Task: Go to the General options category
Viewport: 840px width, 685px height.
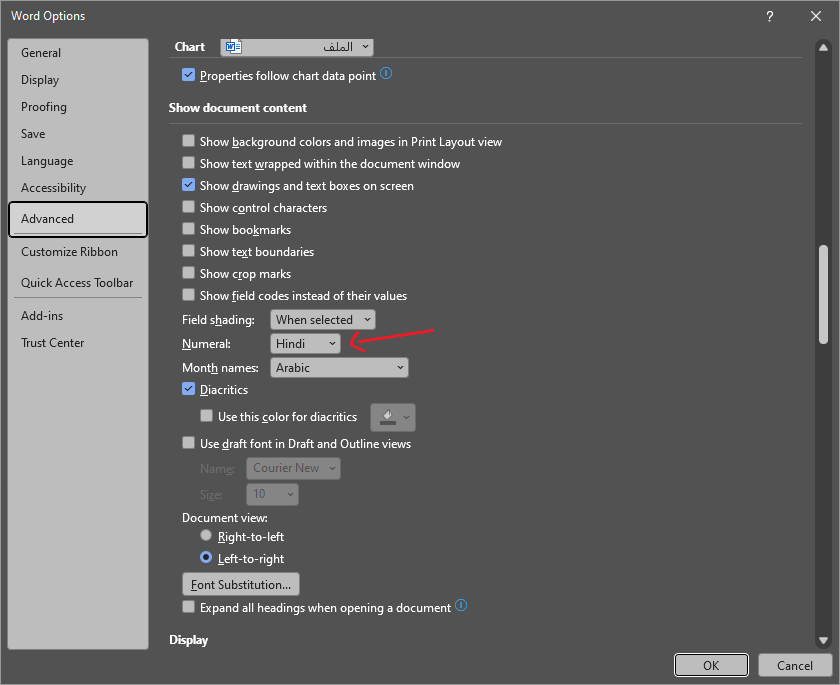Action: click(x=78, y=53)
